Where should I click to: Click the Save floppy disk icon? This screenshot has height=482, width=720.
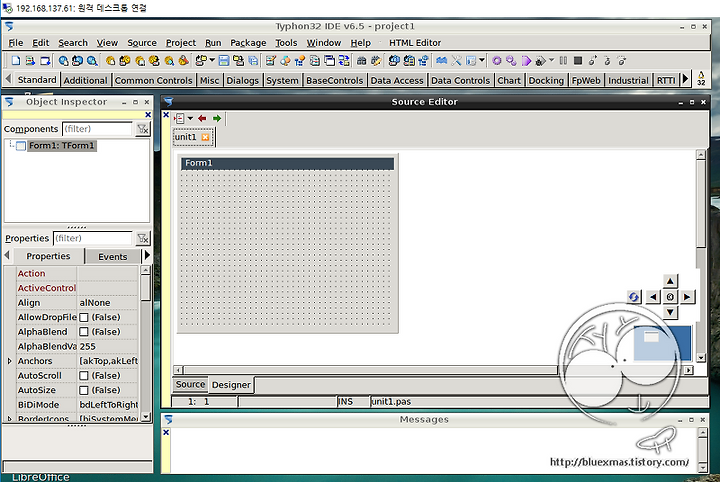[x=224, y=61]
